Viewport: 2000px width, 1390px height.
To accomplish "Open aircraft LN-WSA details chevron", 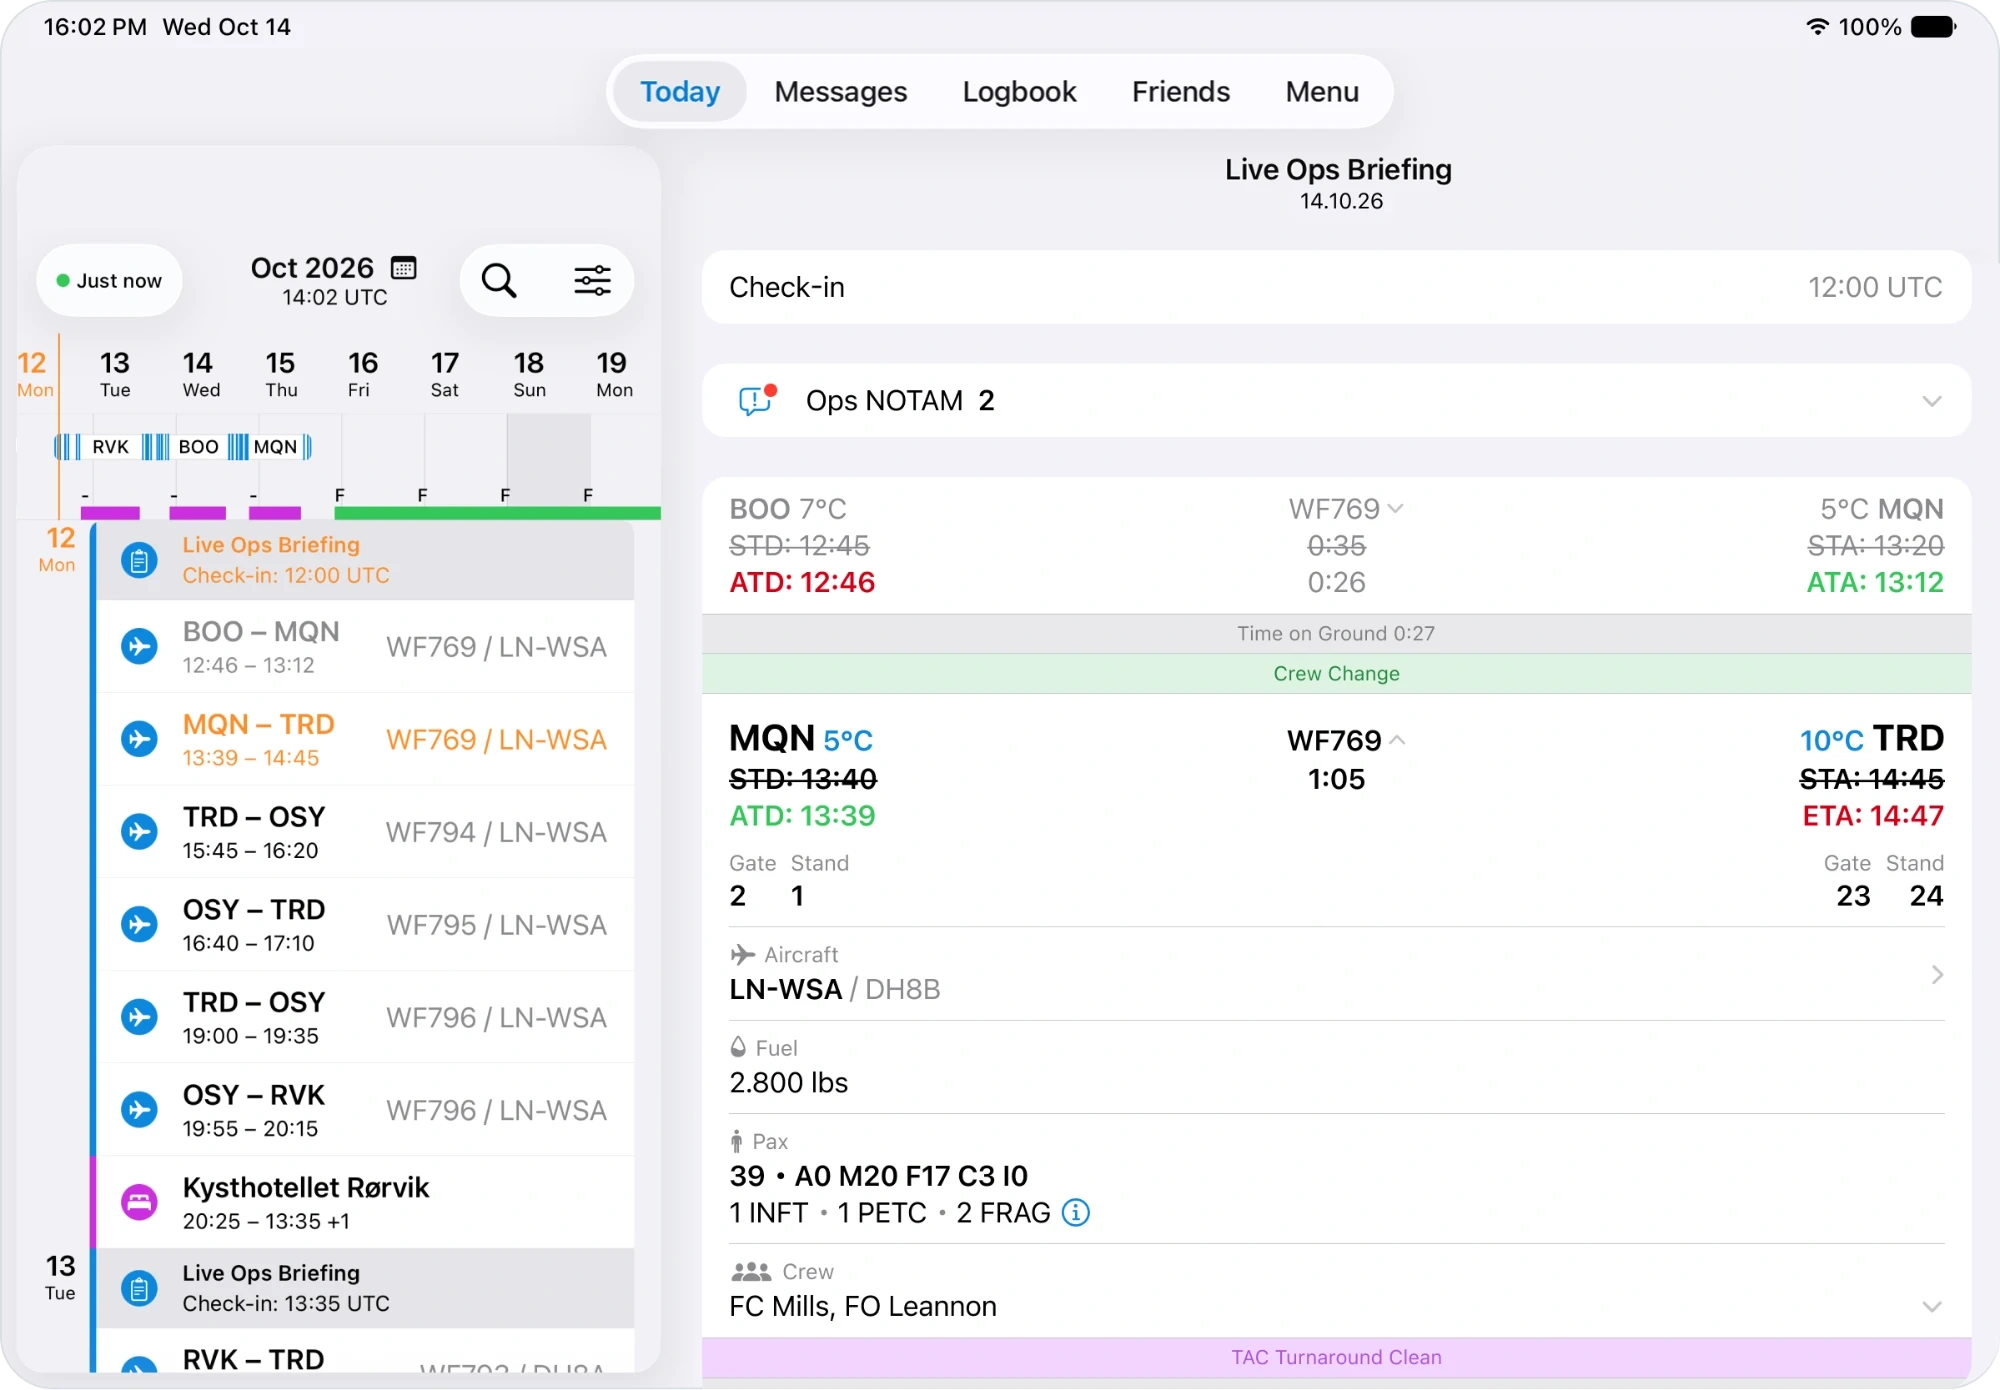I will click(x=1937, y=974).
